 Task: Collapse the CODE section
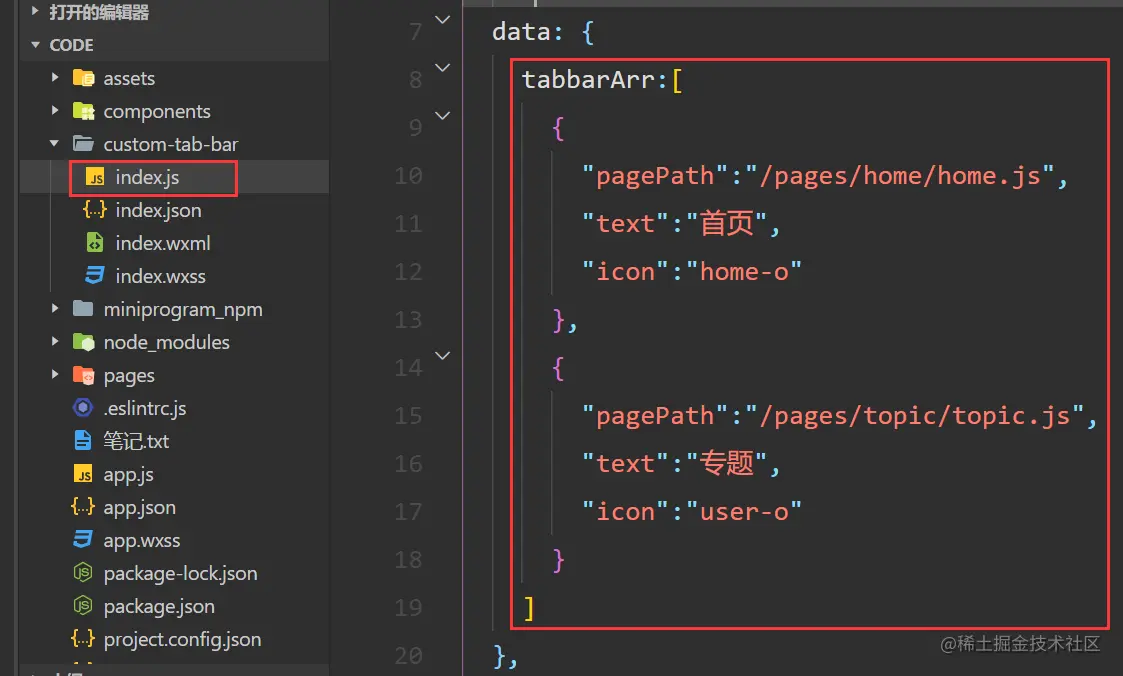35,44
